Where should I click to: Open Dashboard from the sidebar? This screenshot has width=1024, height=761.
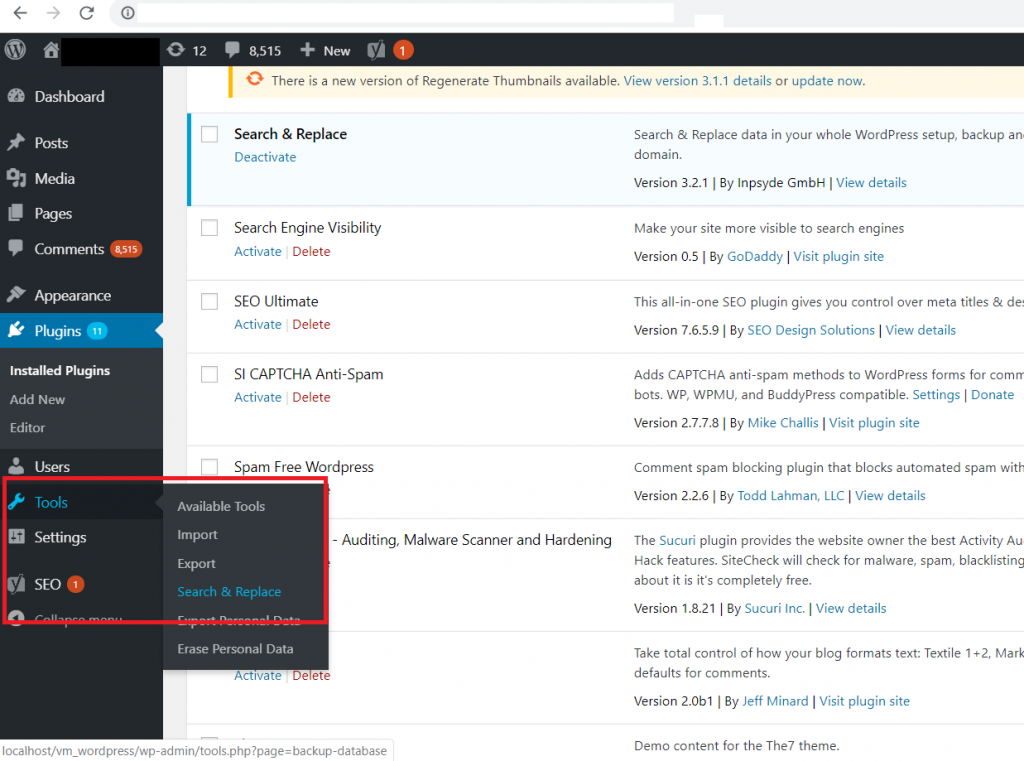pyautogui.click(x=69, y=97)
